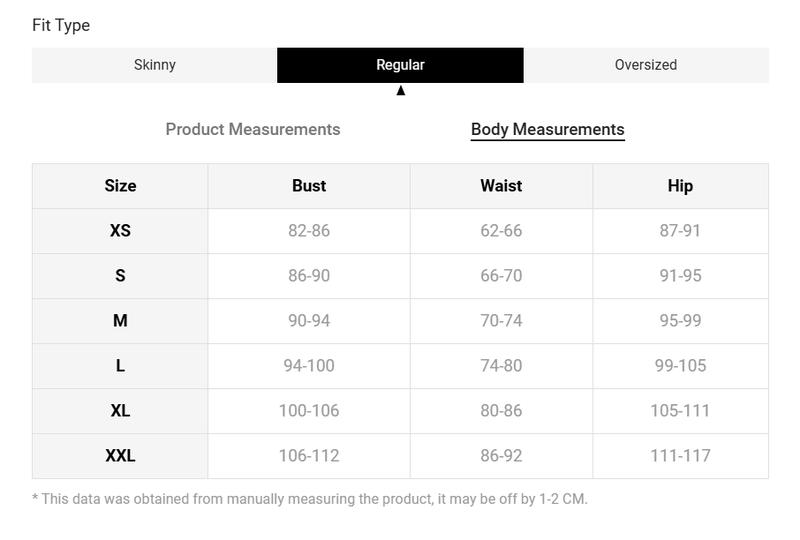
Task: Select the XS size row label
Action: (120, 231)
